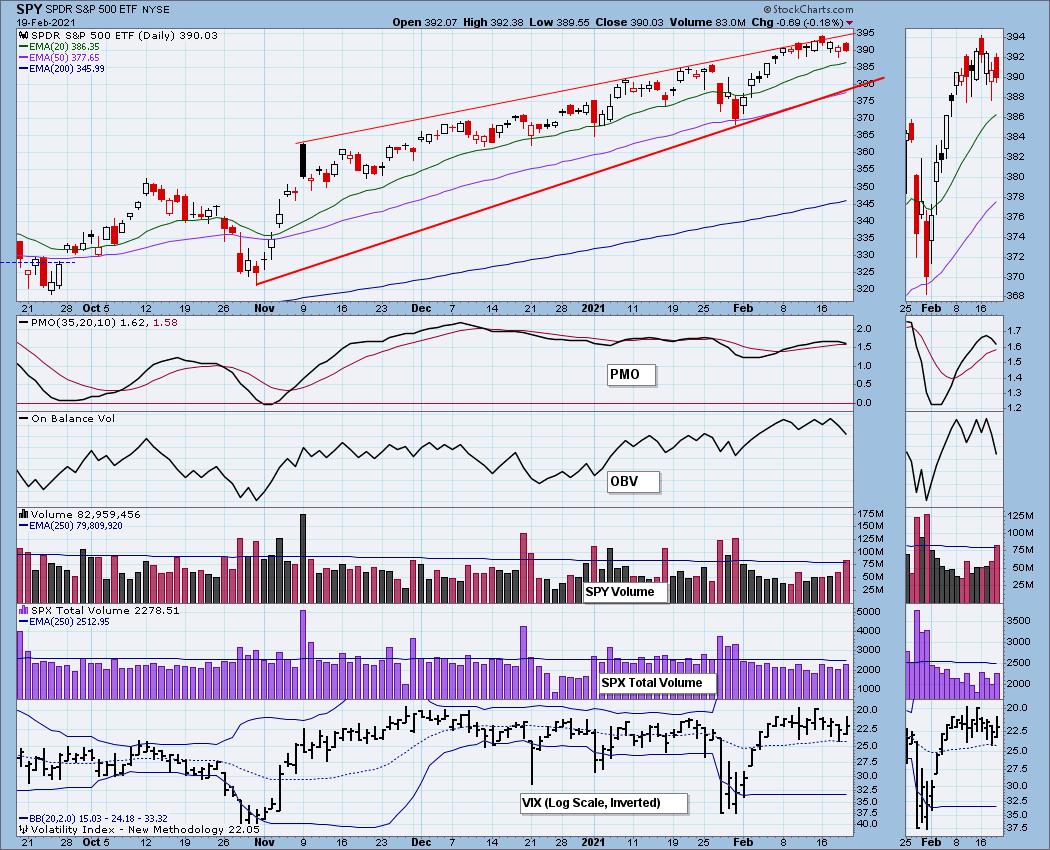Image resolution: width=1050 pixels, height=850 pixels.
Task: Click the navy EMA(200) legend line swatch
Action: pyautogui.click(x=23, y=68)
